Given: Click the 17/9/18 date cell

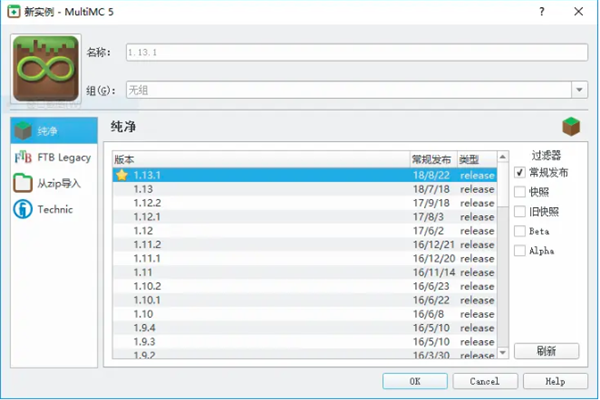Looking at the screenshot, I should pyautogui.click(x=431, y=203).
